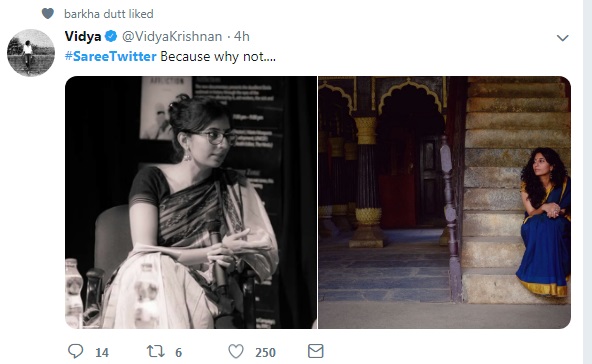Viewport: 592px width, 364px height.
Task: Click the reply speech bubble icon
Action: click(x=76, y=351)
